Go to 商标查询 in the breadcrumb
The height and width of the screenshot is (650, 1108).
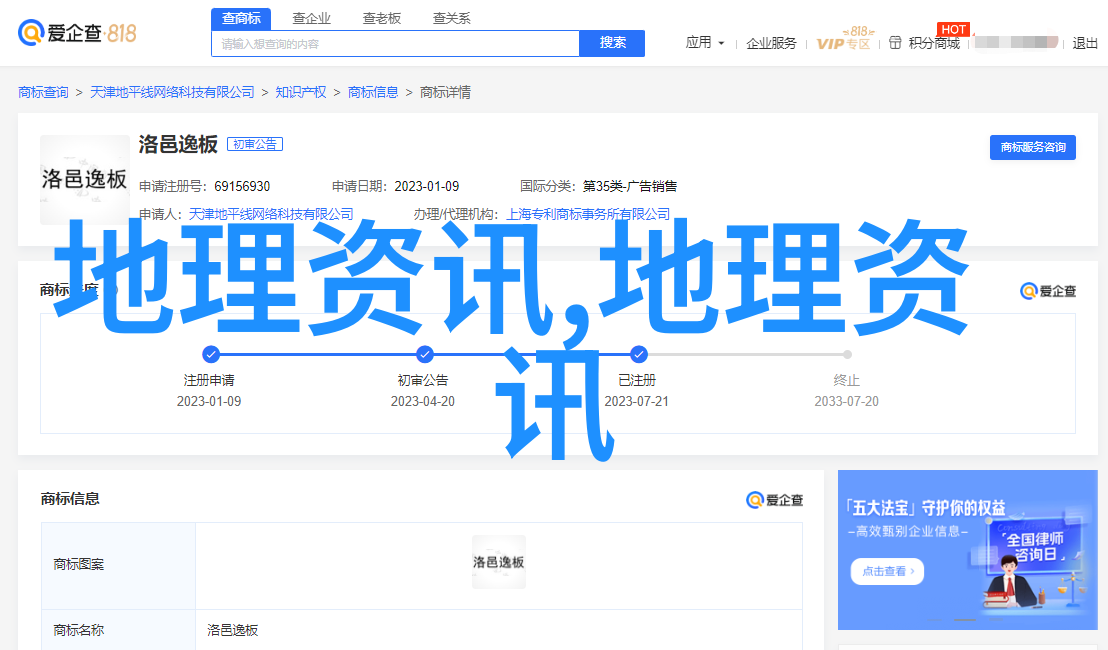click(x=43, y=93)
